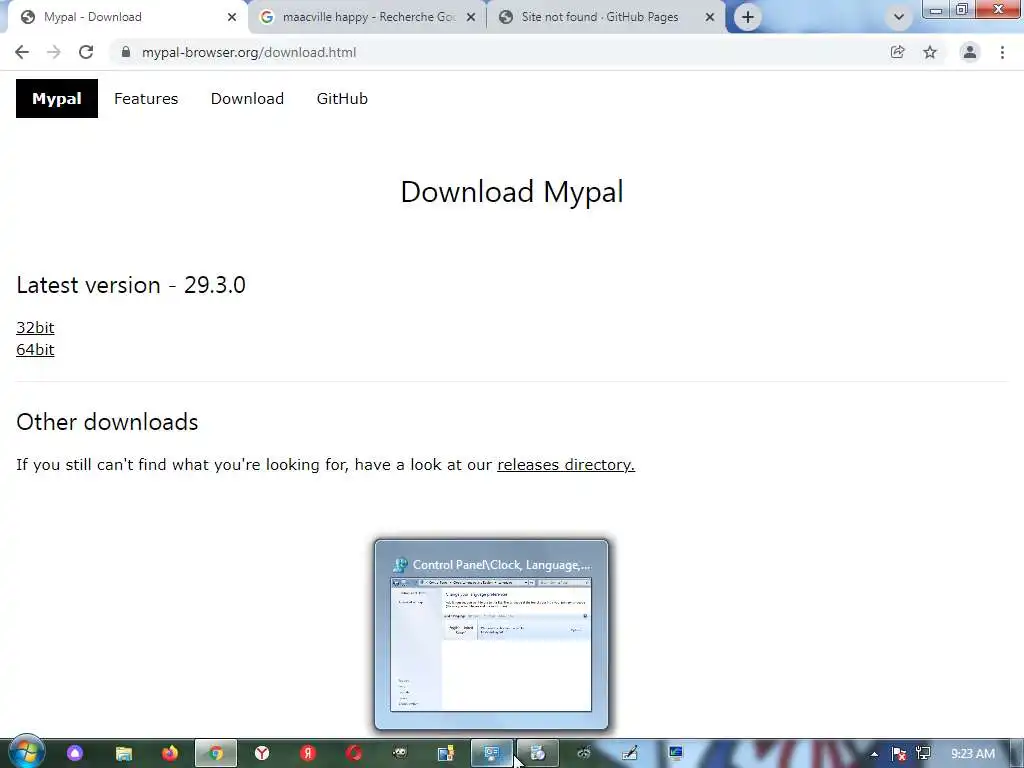Open the Action Center flag icon
Image resolution: width=1024 pixels, height=768 pixels.
tap(899, 754)
